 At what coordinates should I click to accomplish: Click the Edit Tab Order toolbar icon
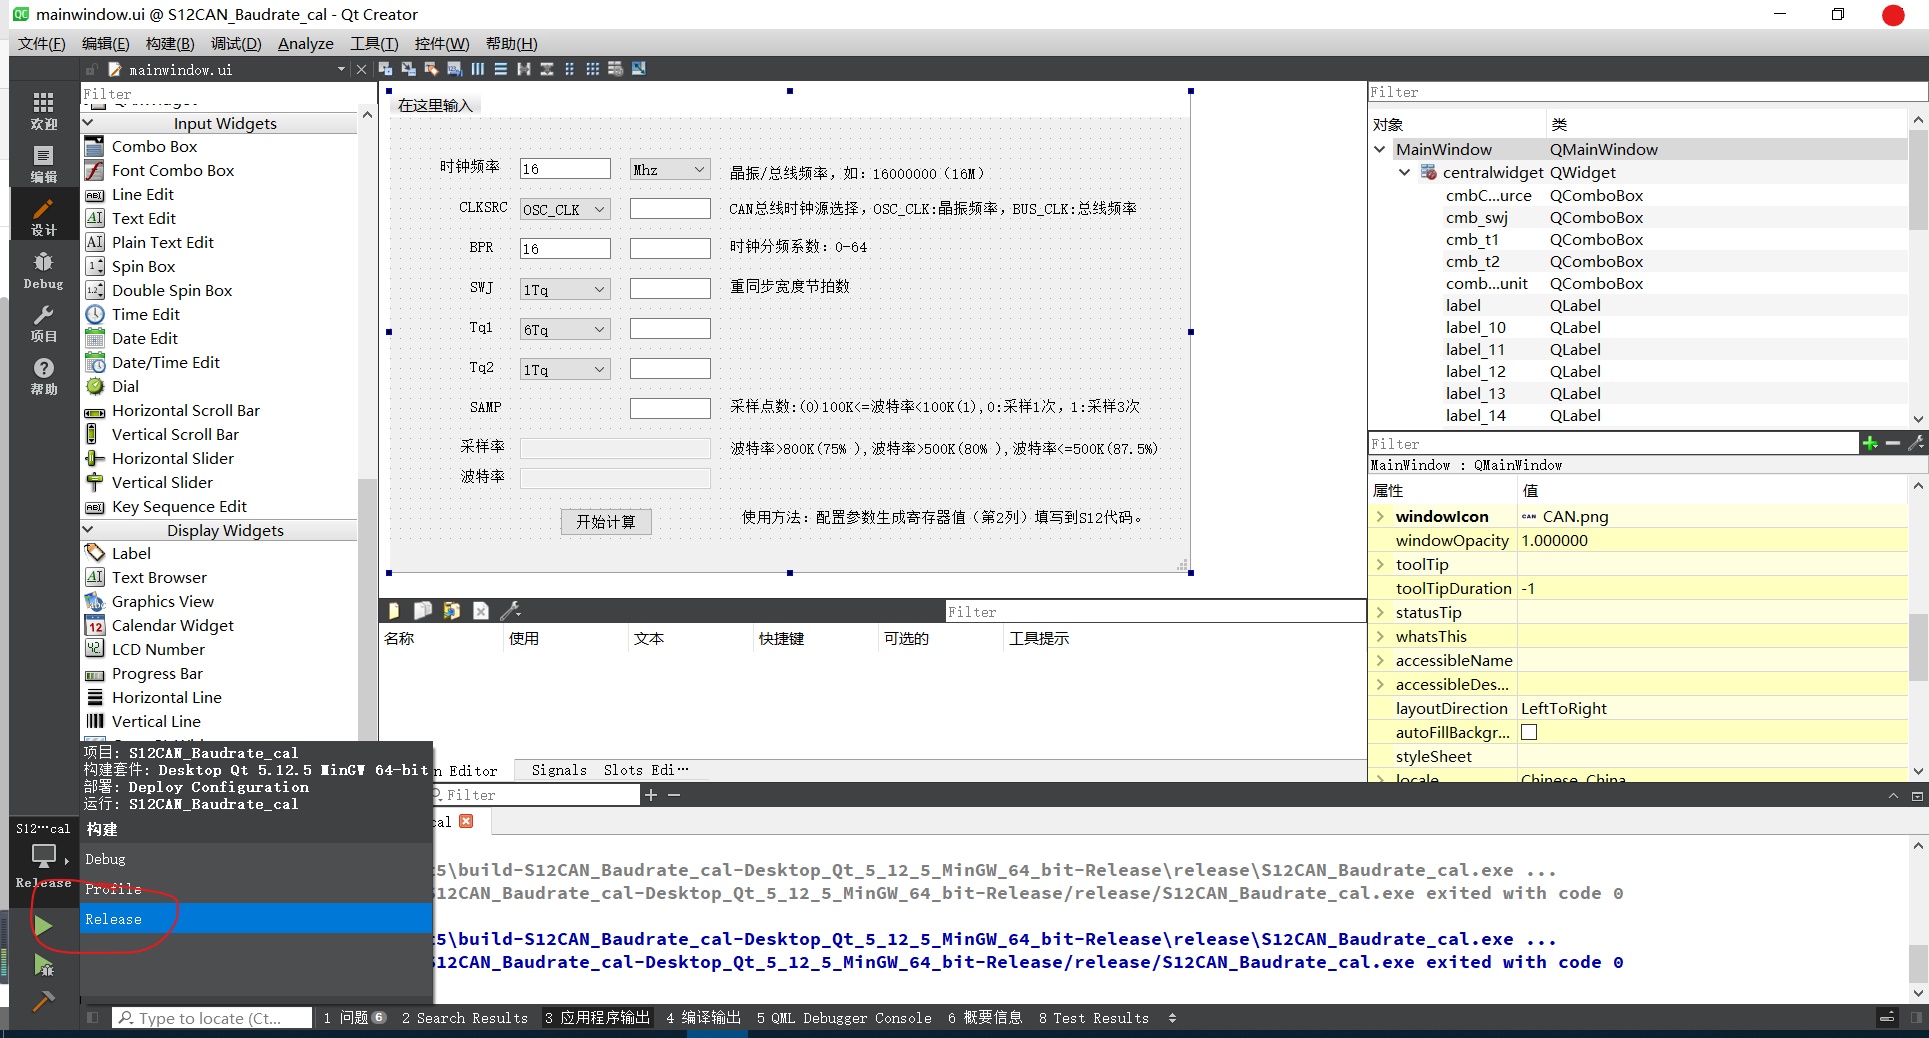454,69
